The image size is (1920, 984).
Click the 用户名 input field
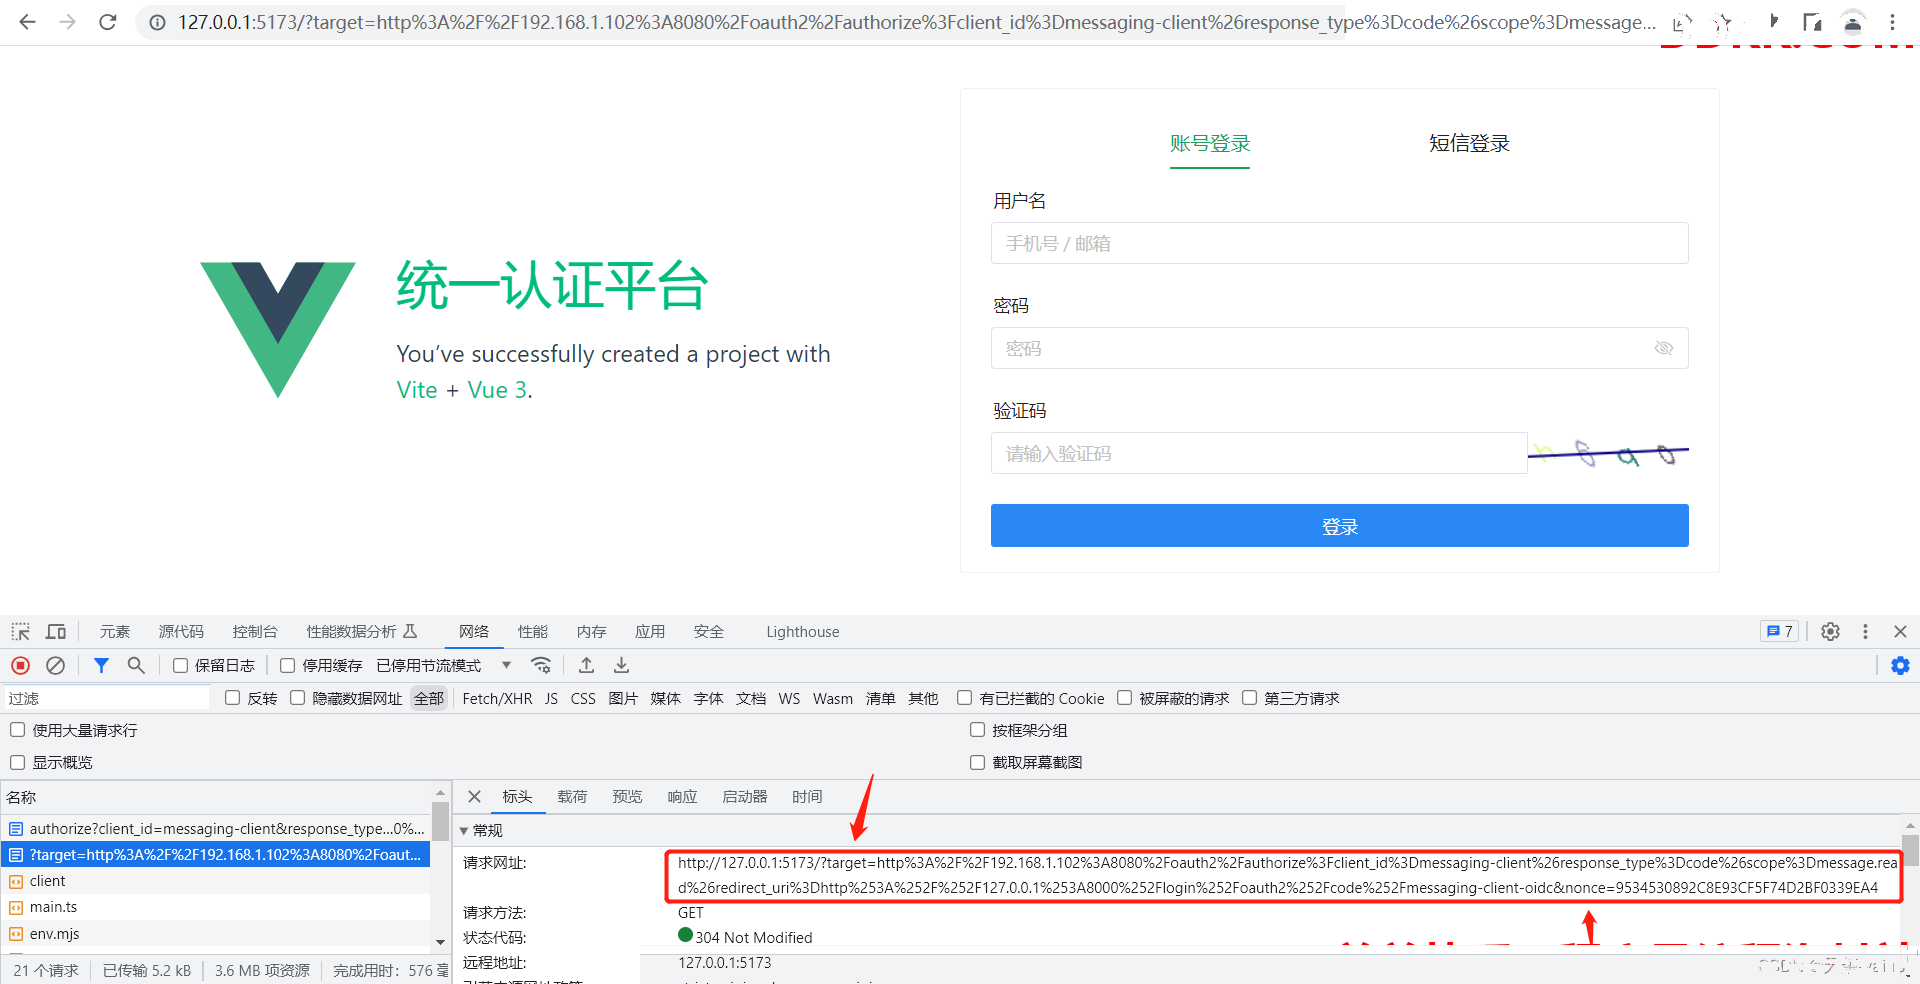click(x=1339, y=244)
